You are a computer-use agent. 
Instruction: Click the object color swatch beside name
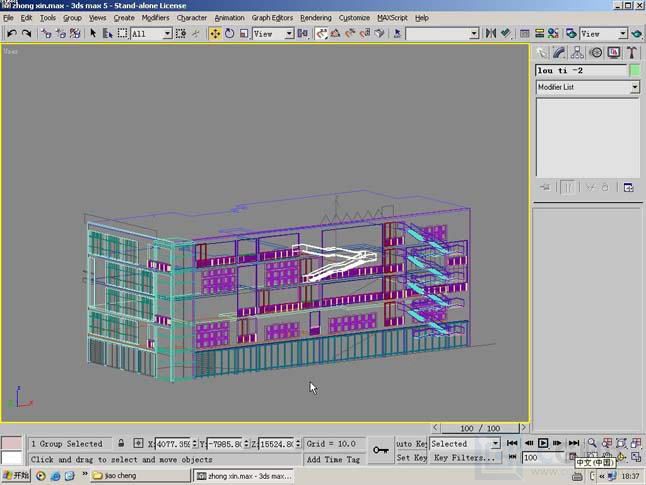[635, 70]
